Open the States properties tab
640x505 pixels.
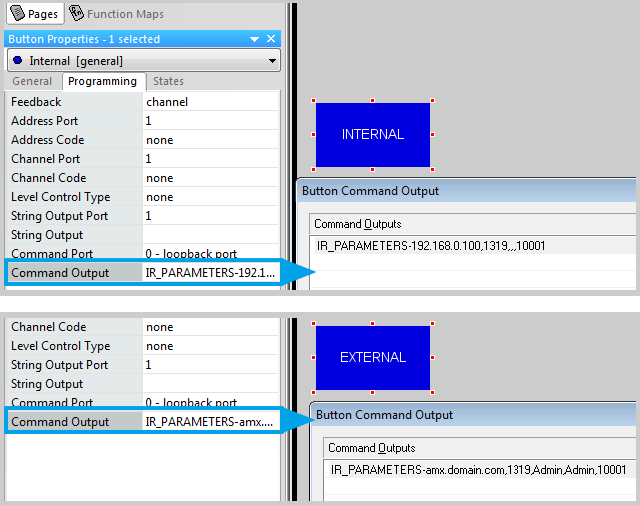coord(168,81)
